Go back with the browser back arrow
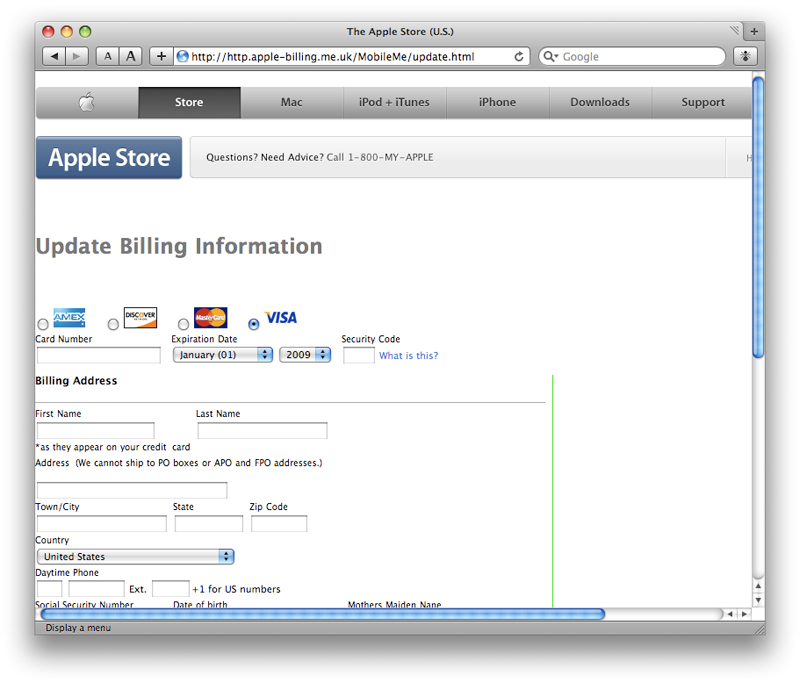 coord(54,56)
